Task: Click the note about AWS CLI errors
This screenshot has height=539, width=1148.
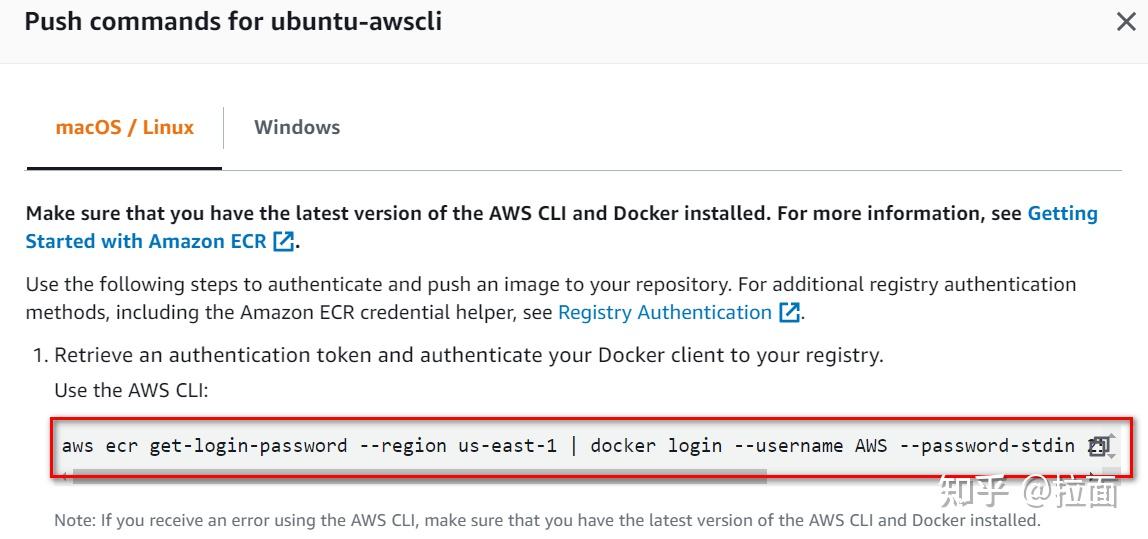Action: 547,520
